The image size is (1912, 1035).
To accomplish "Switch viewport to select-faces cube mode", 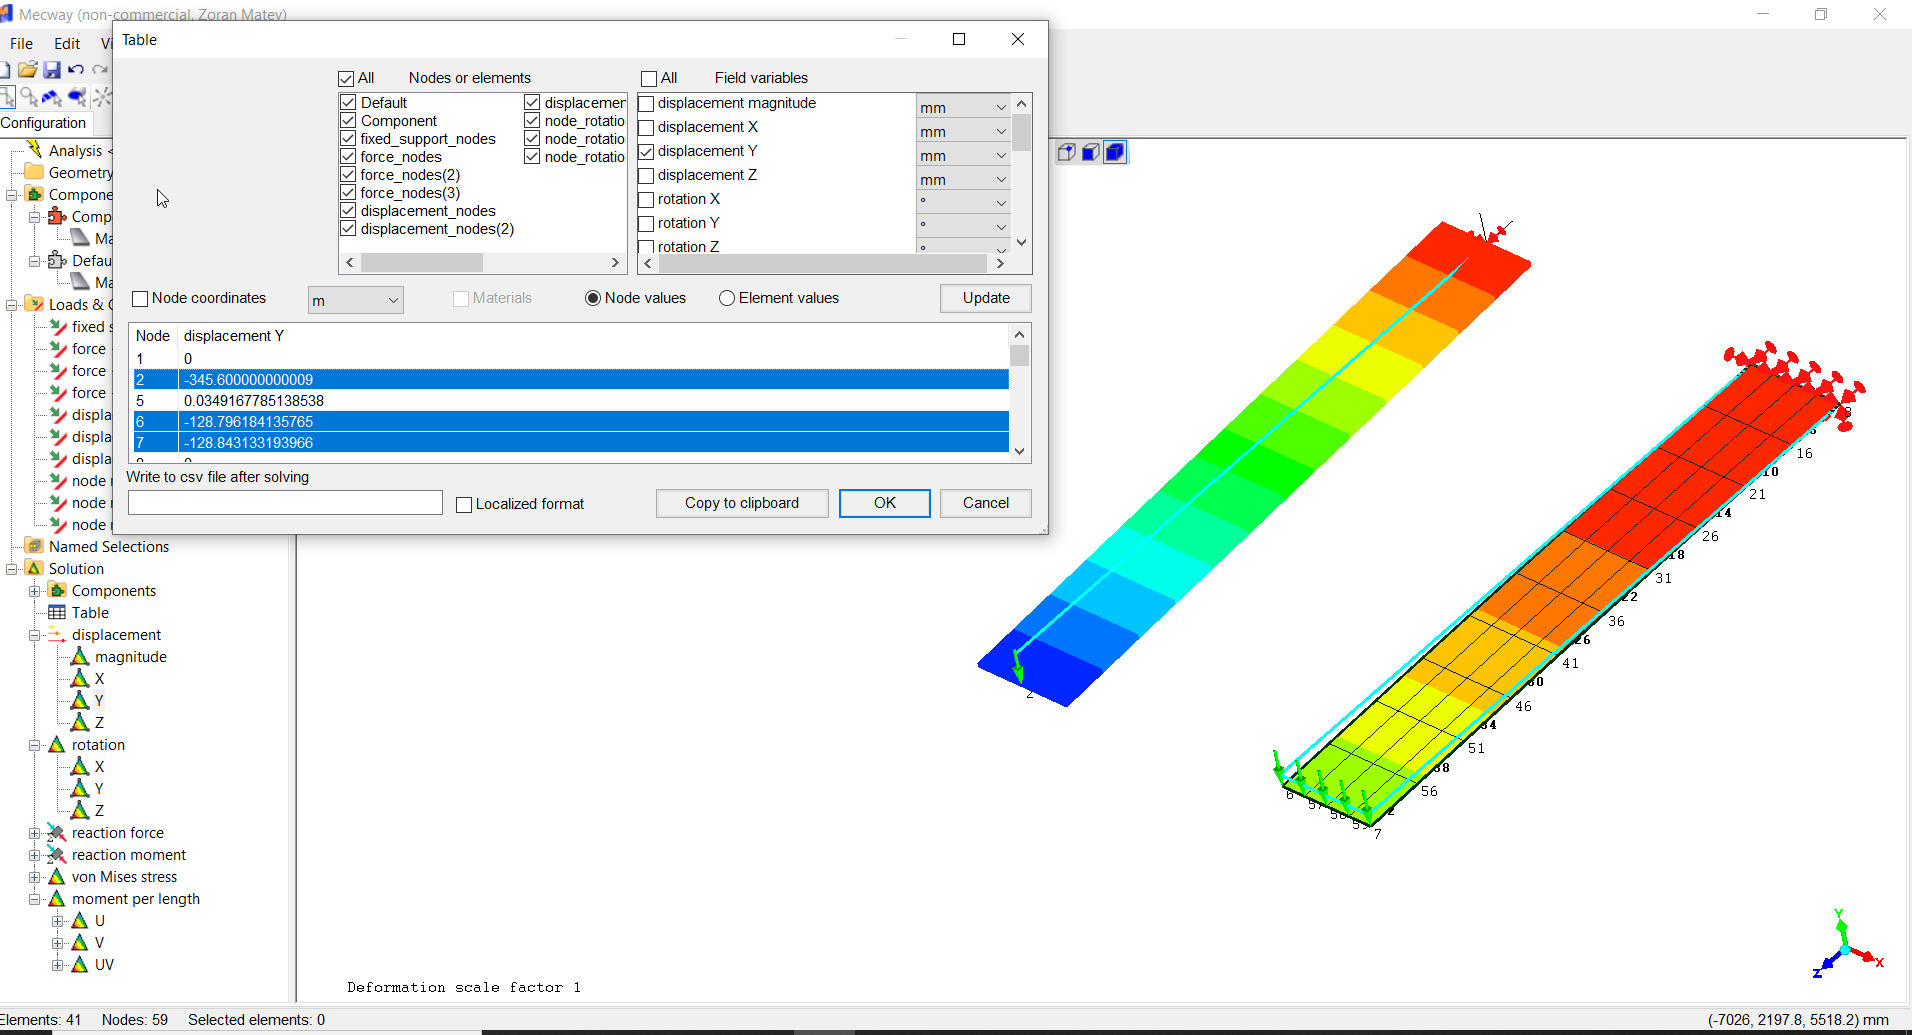I will pos(1090,152).
